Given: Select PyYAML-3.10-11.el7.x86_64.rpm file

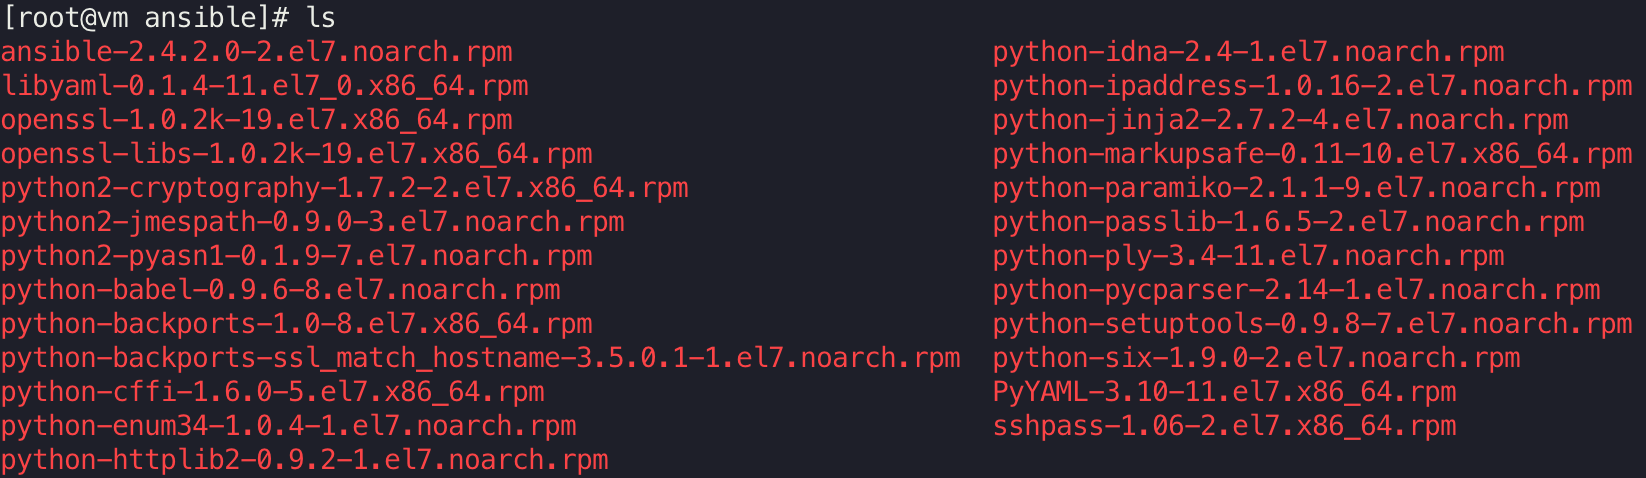Looking at the screenshot, I should coord(1224,392).
